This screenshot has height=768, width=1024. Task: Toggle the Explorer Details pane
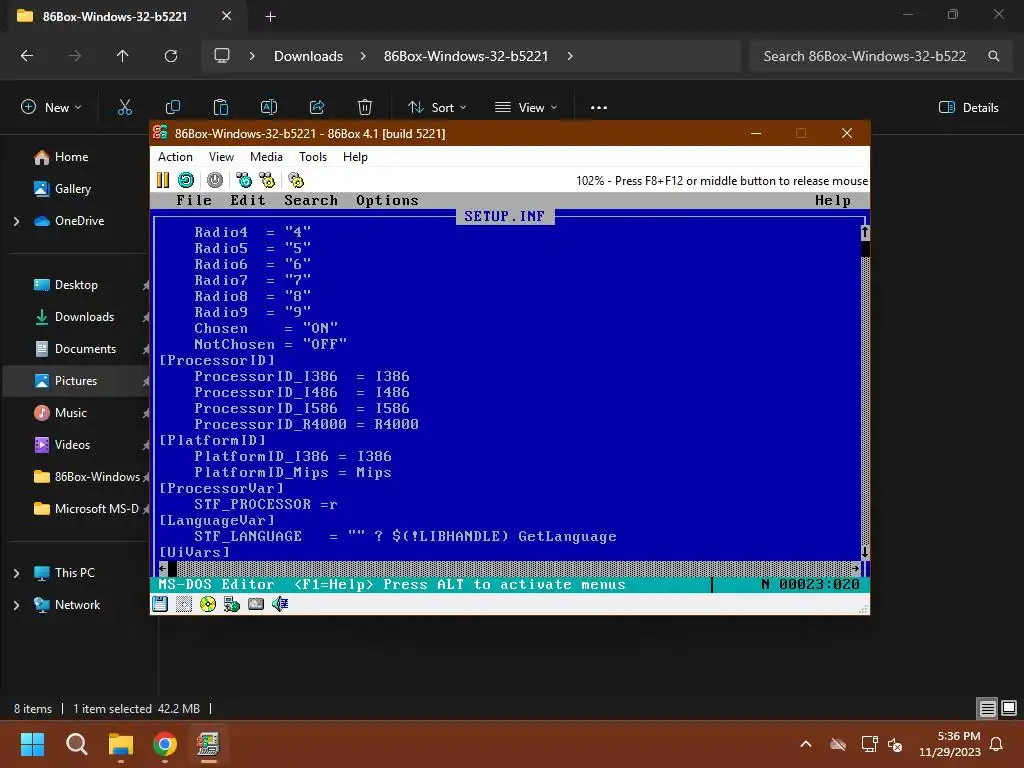click(x=969, y=108)
